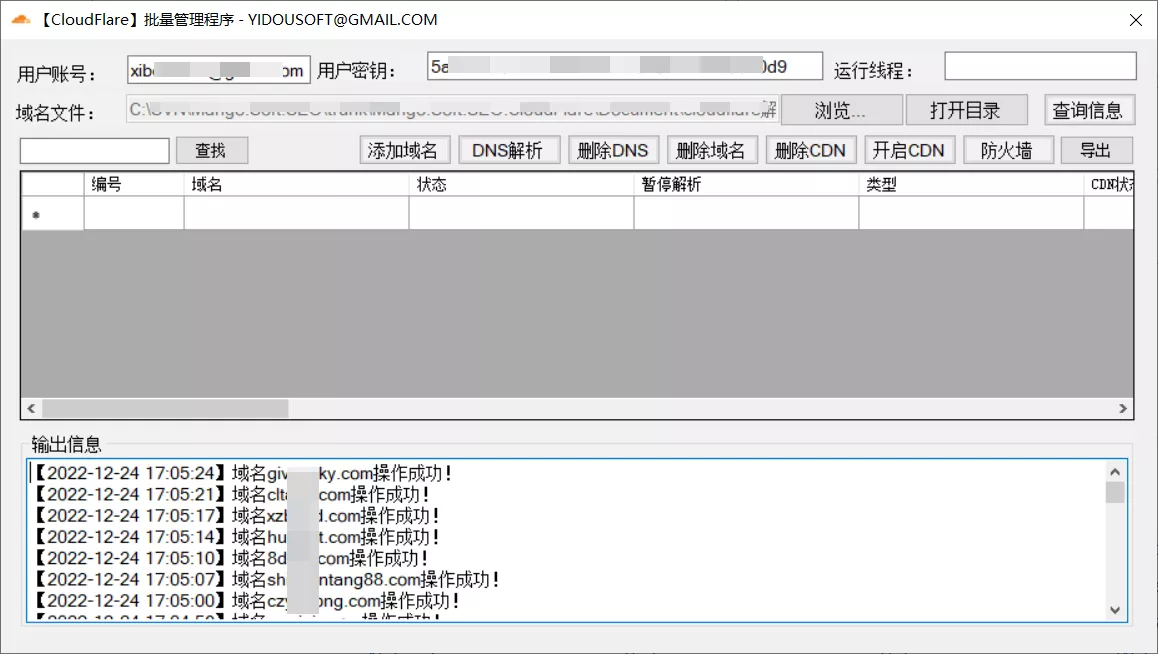1158x654 pixels.
Task: Click the 查询信息 button
Action: [x=1088, y=110]
